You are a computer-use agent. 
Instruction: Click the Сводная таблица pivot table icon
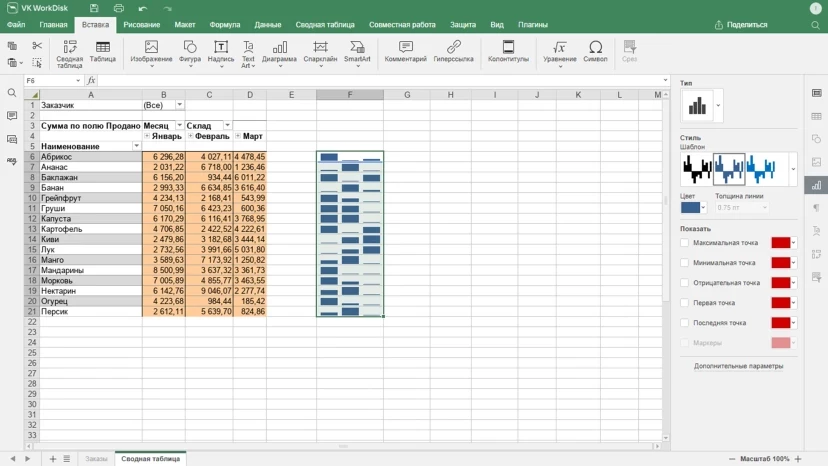69,47
